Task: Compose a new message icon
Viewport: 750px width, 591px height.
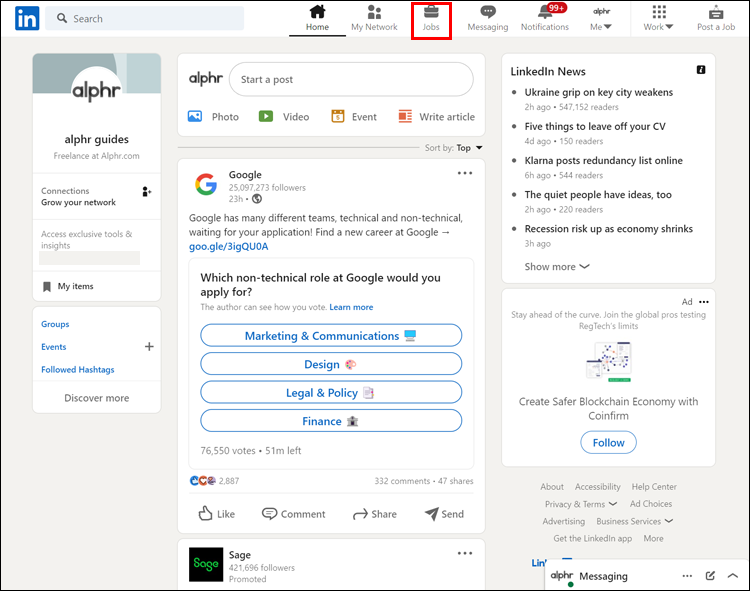Action: [710, 576]
